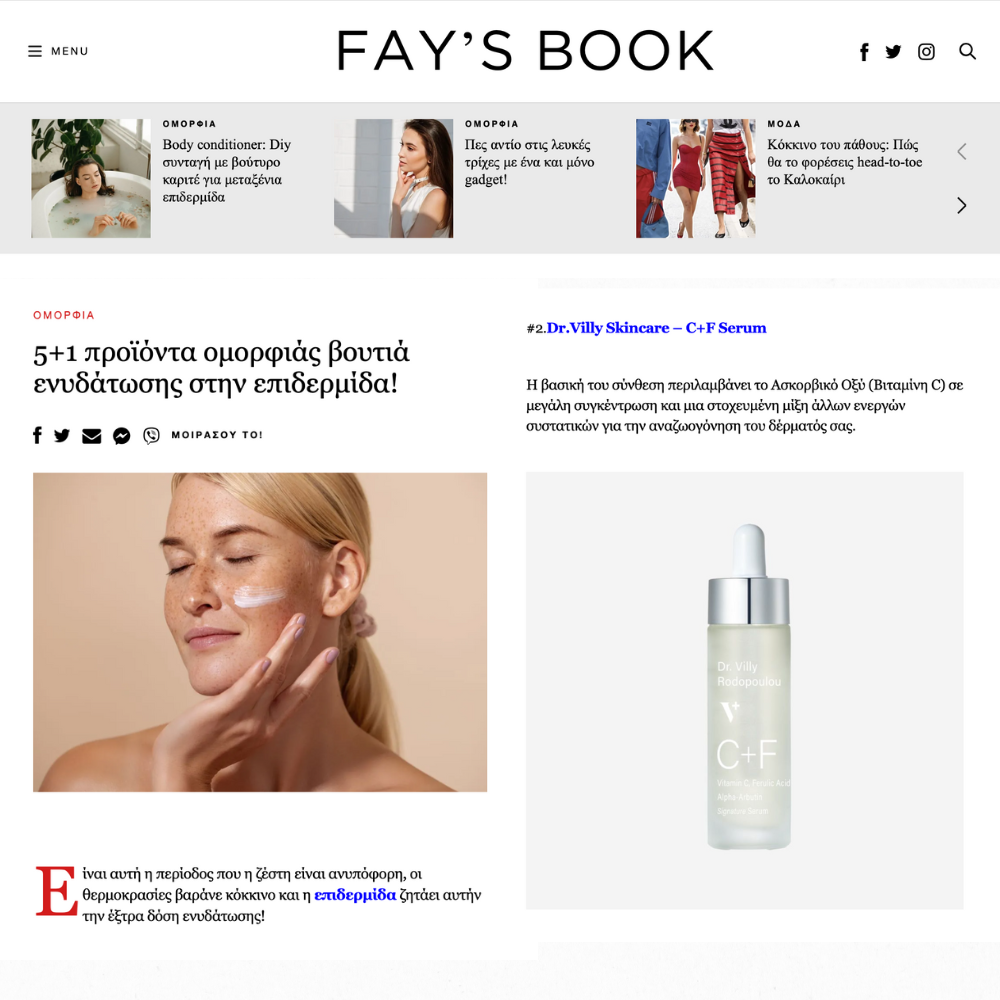1000x1000 pixels.
Task: Open the Dr.Villy Skincare C+F Serum link
Action: [656, 328]
